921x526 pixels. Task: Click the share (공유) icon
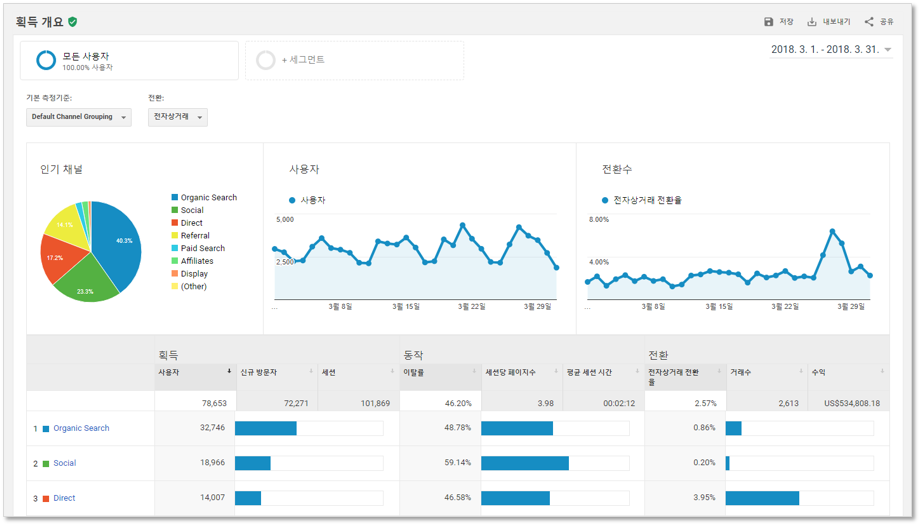pos(869,22)
